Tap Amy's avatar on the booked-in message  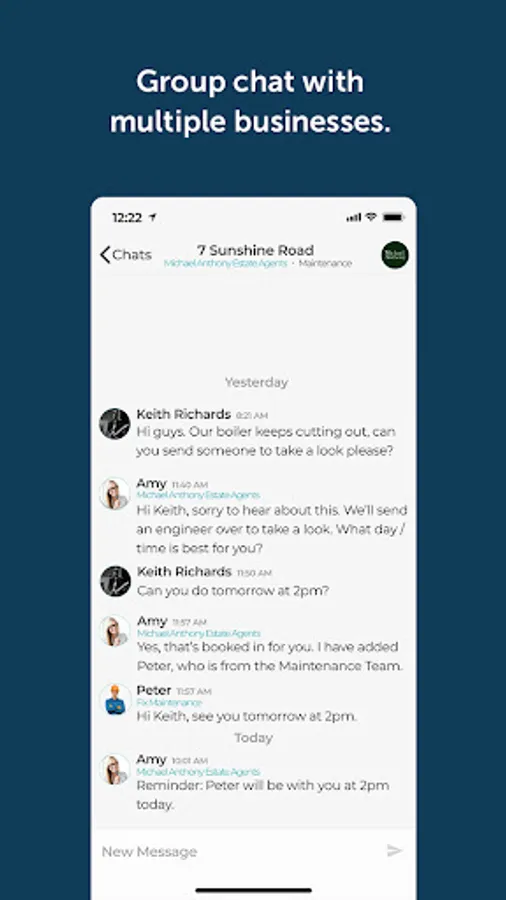[115, 631]
